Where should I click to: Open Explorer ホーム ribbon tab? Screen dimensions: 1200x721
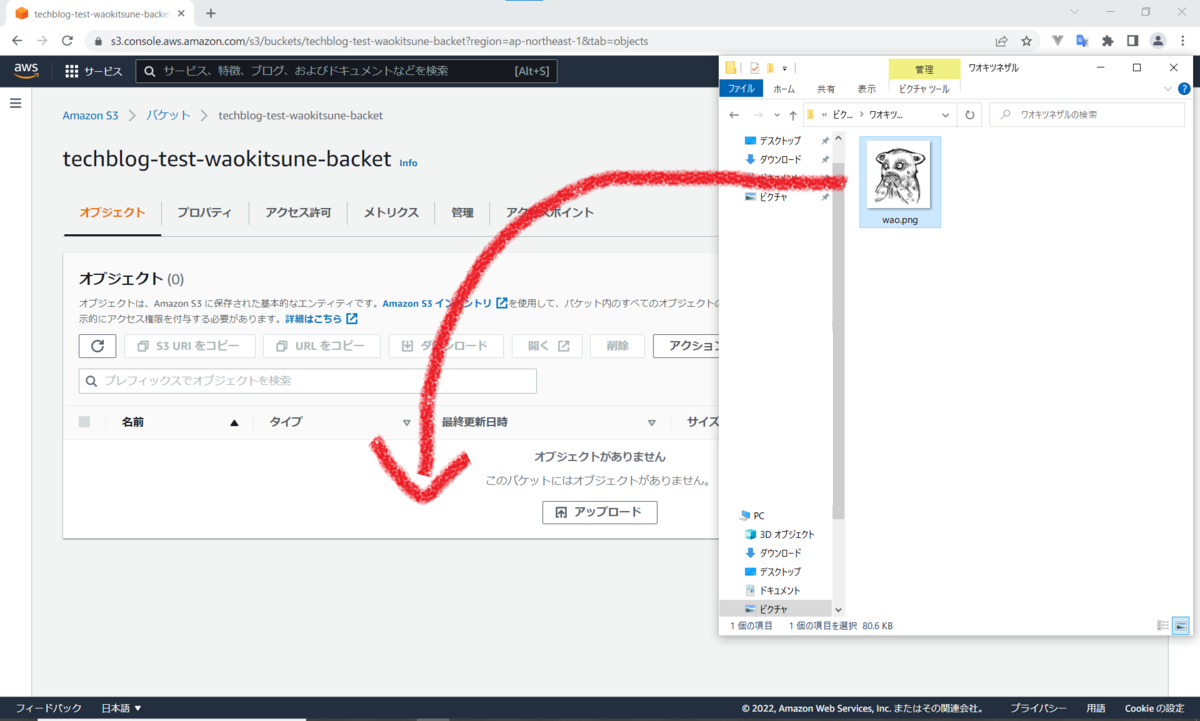tap(784, 89)
